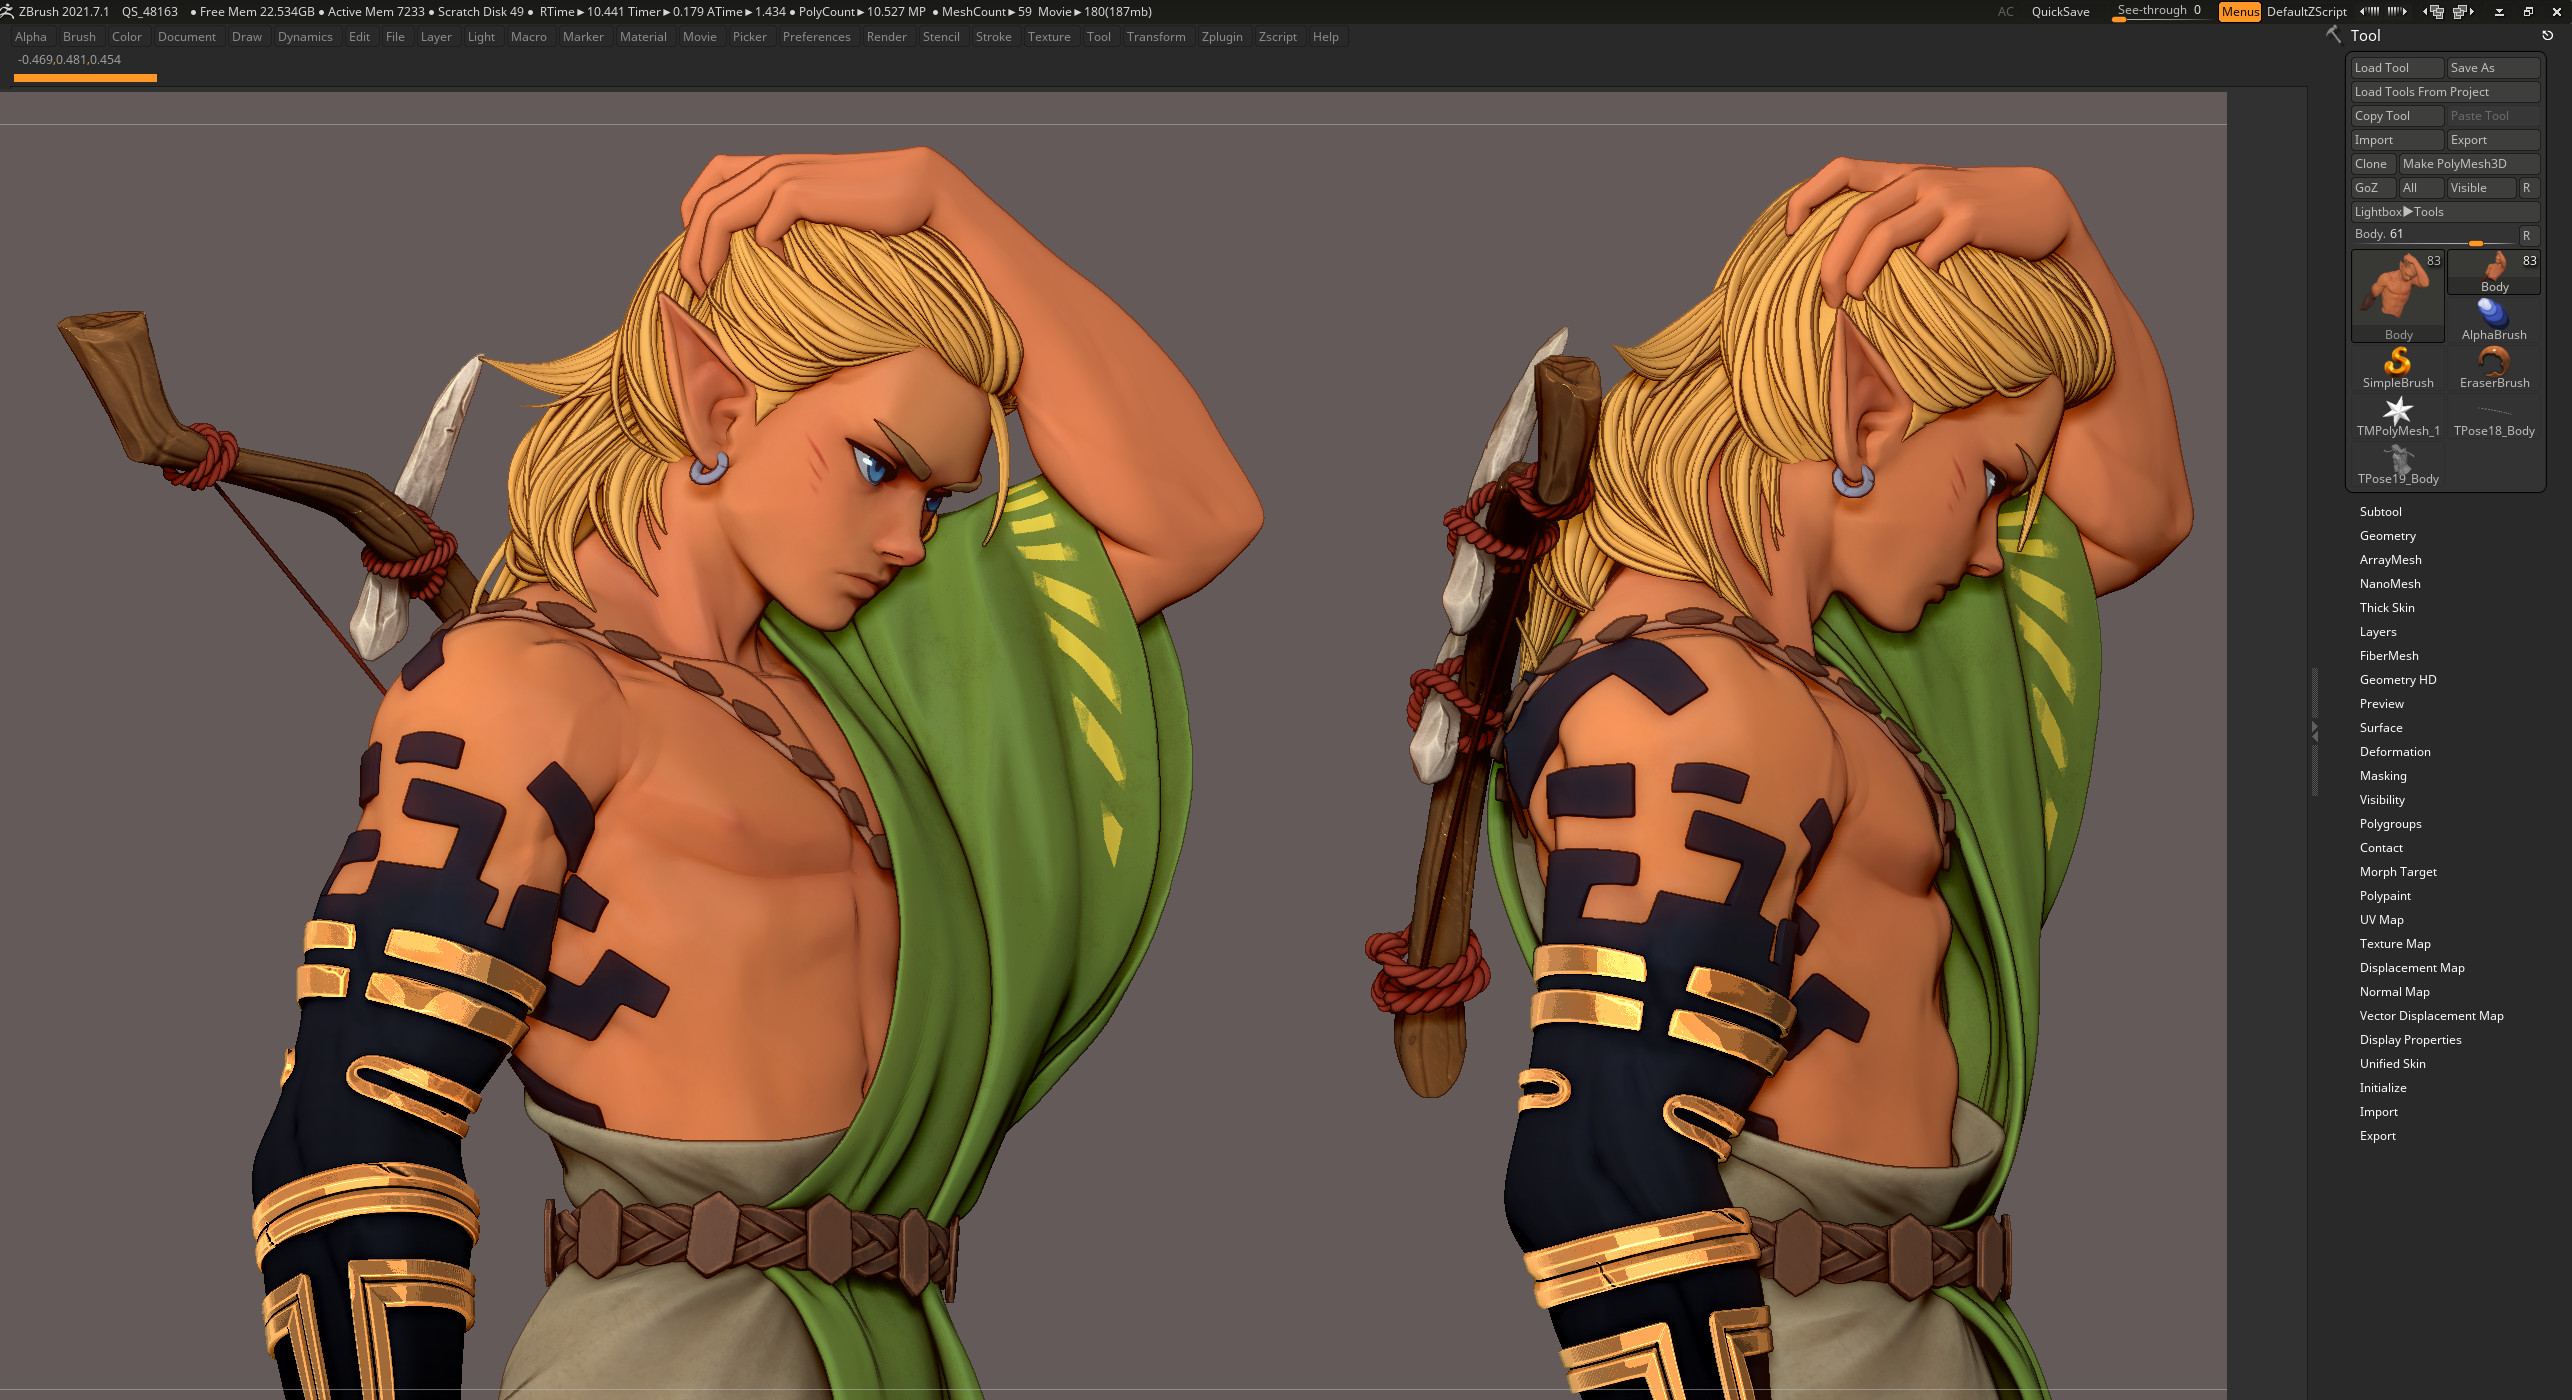The height and width of the screenshot is (1400, 2572).
Task: Expand the NanoMesh section
Action: point(2390,584)
